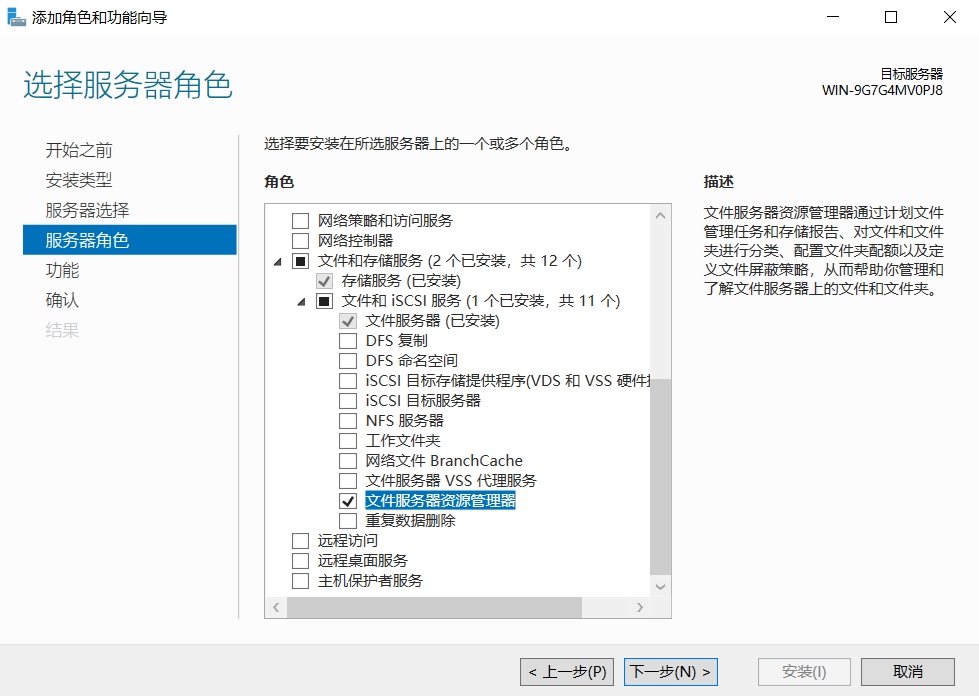Screen dimensions: 979x696
Task: Check the iSCSI 目标存储提供程序 checkbox
Action: pyautogui.click(x=348, y=381)
